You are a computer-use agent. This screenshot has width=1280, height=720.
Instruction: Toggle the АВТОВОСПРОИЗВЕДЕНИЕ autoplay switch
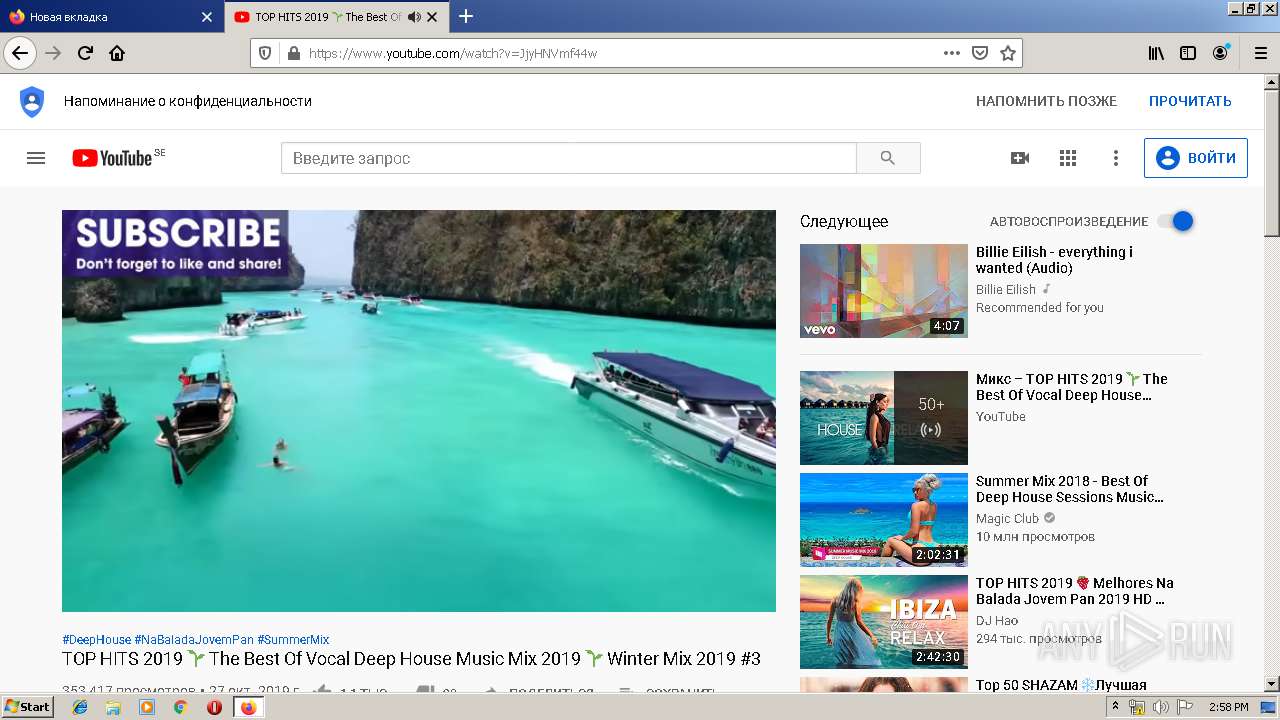[1176, 221]
